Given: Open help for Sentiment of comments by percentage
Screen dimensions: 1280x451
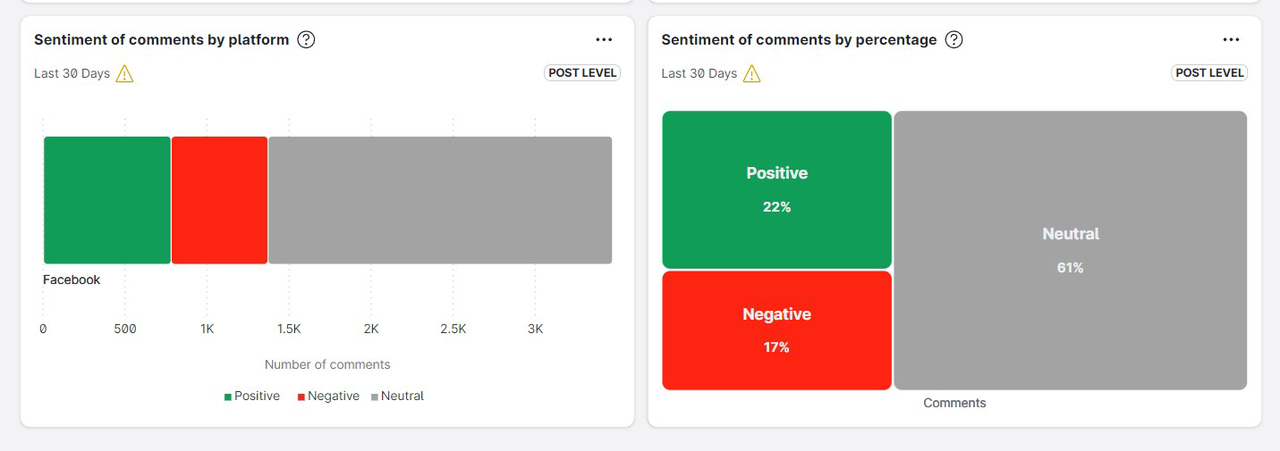Looking at the screenshot, I should 954,40.
